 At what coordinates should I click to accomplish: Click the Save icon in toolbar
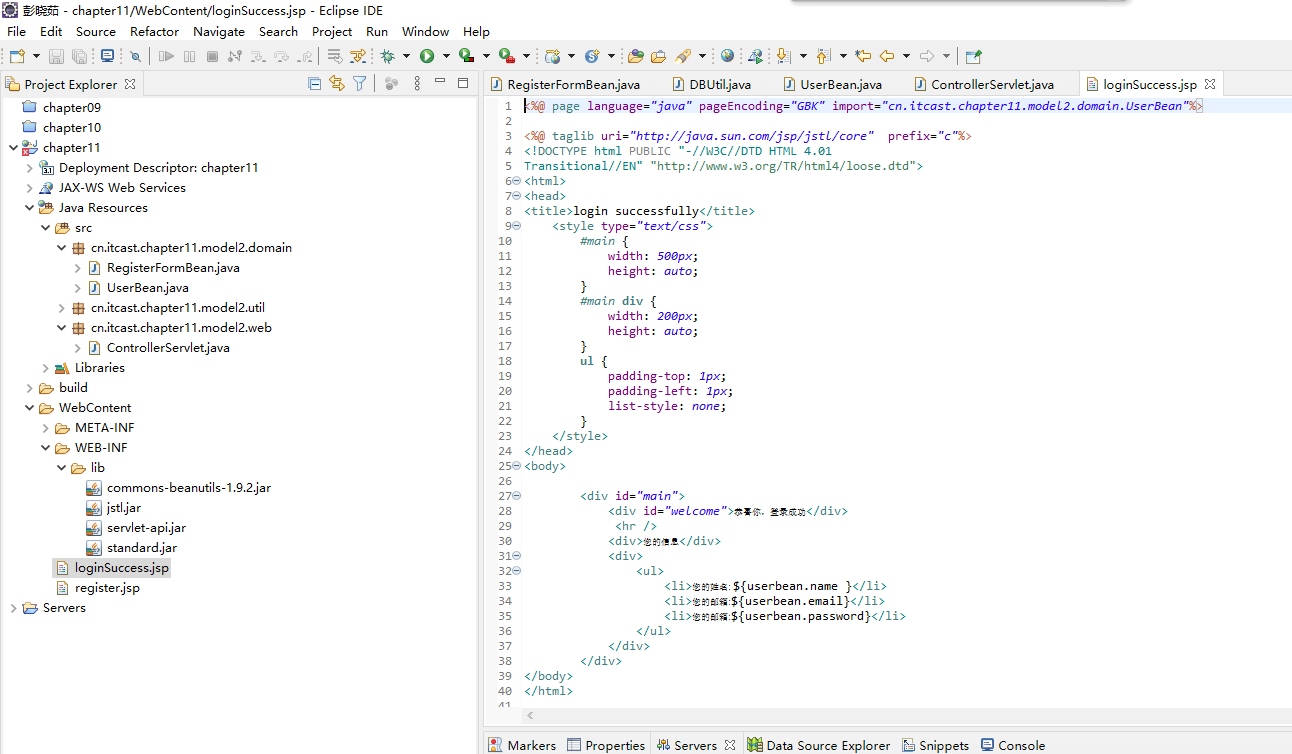[x=56, y=57]
